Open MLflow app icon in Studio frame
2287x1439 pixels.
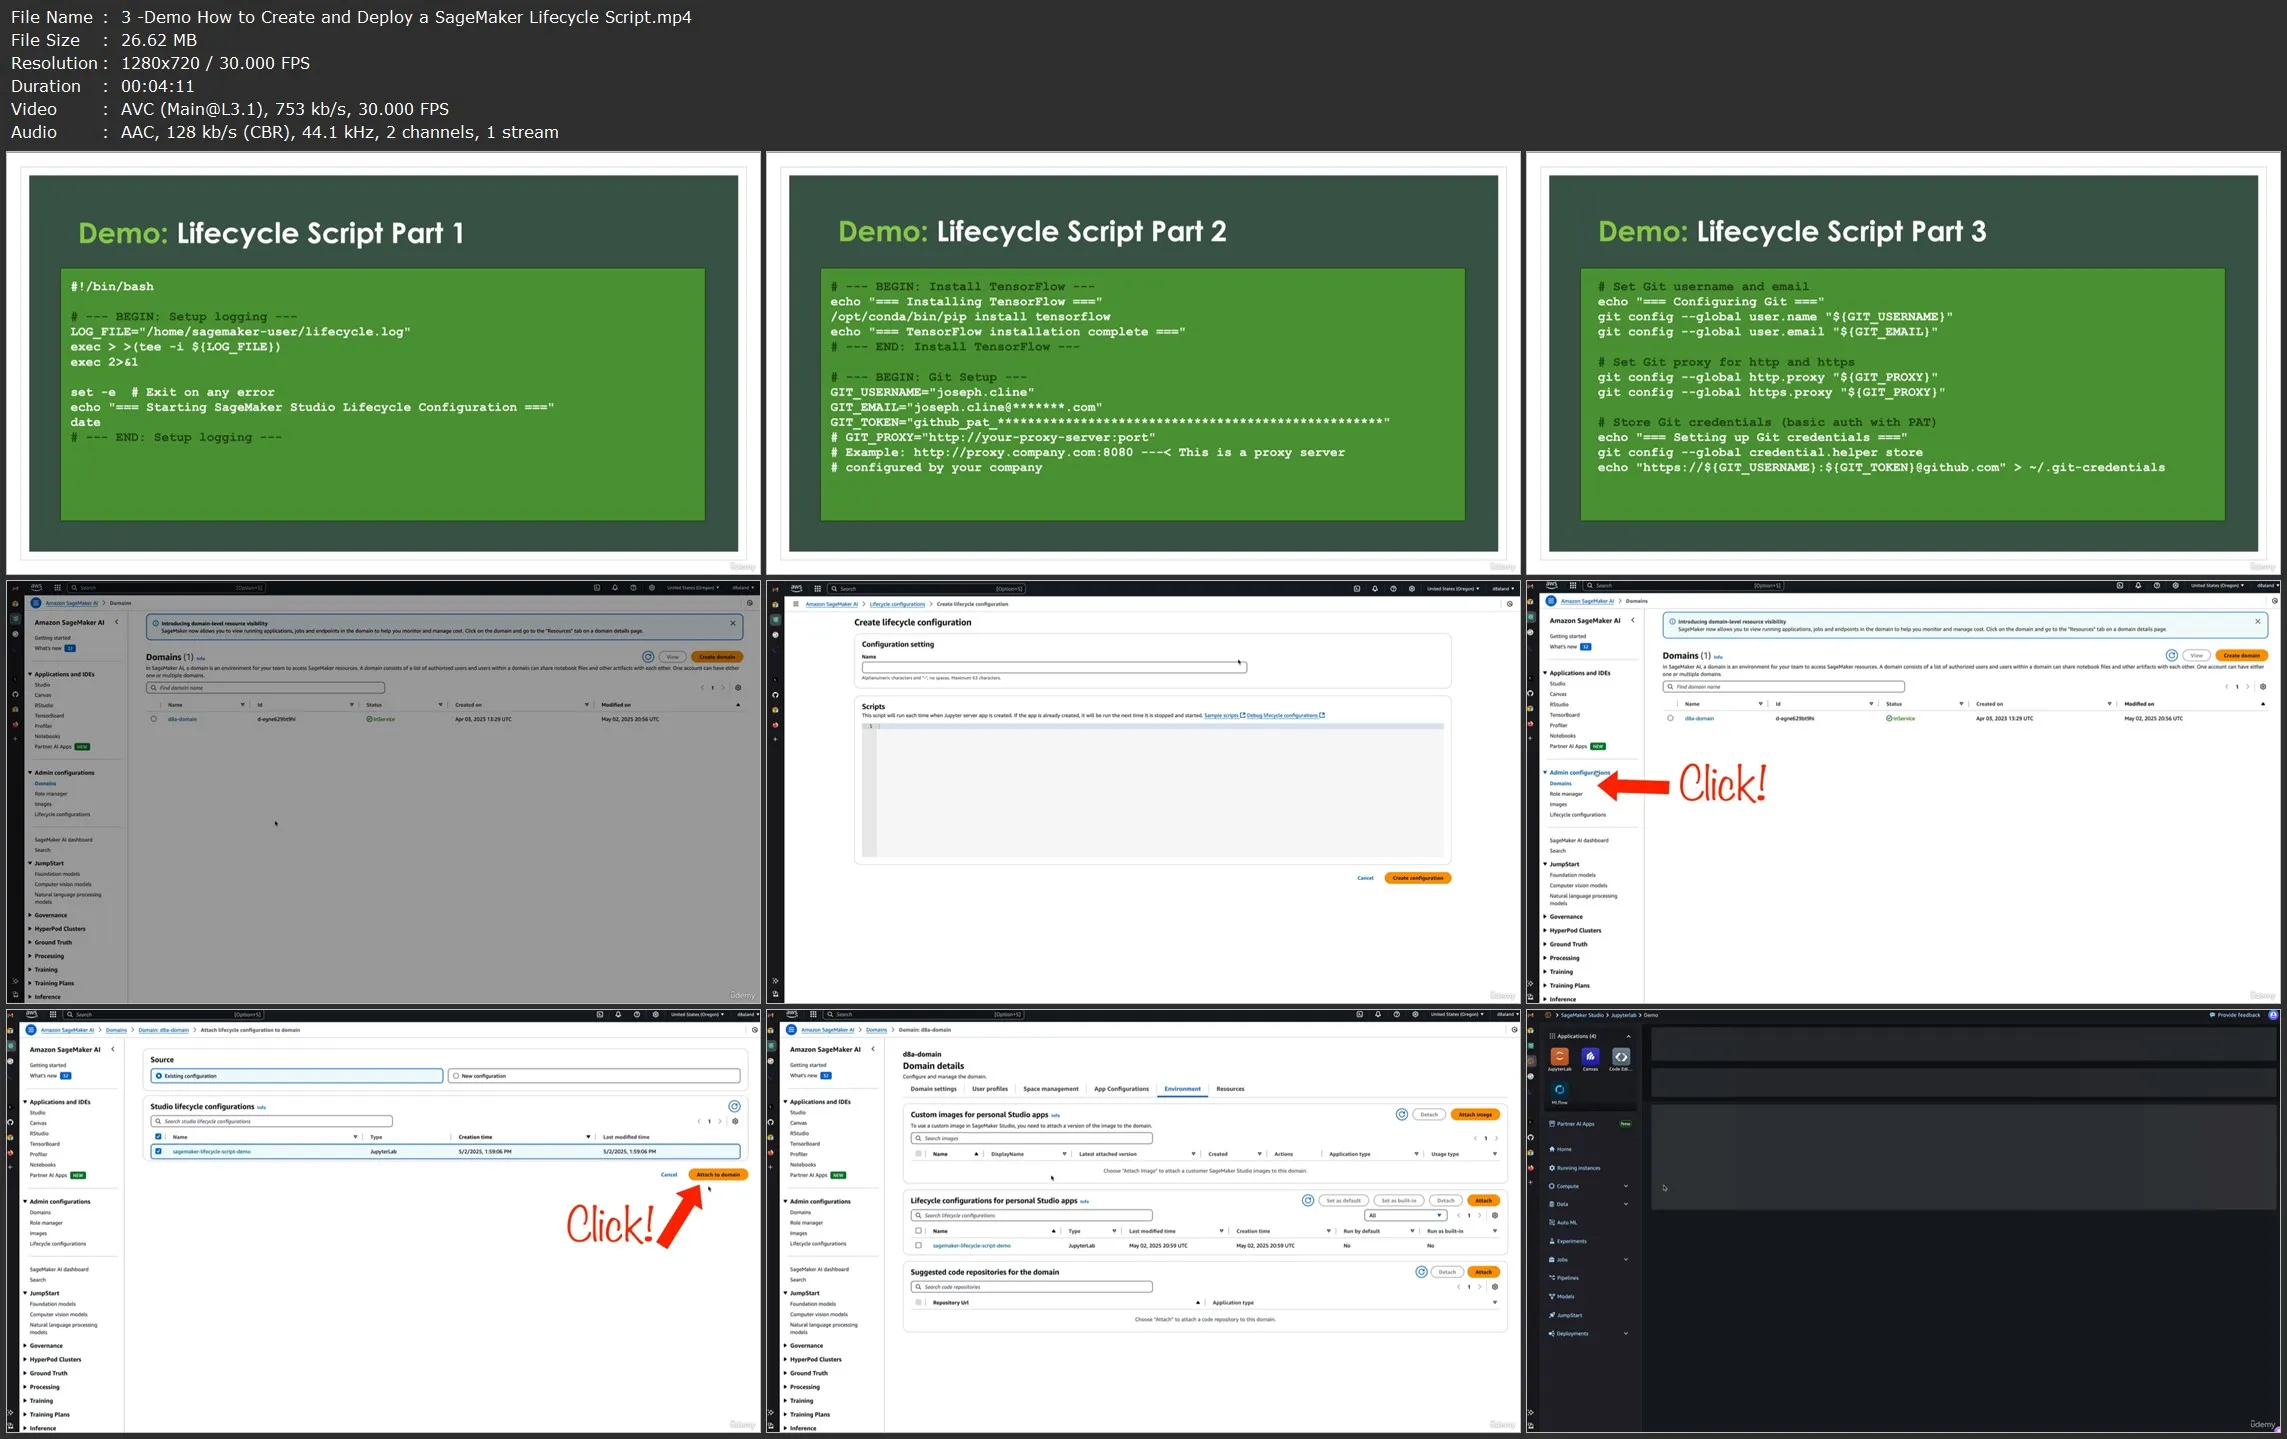(1559, 1090)
